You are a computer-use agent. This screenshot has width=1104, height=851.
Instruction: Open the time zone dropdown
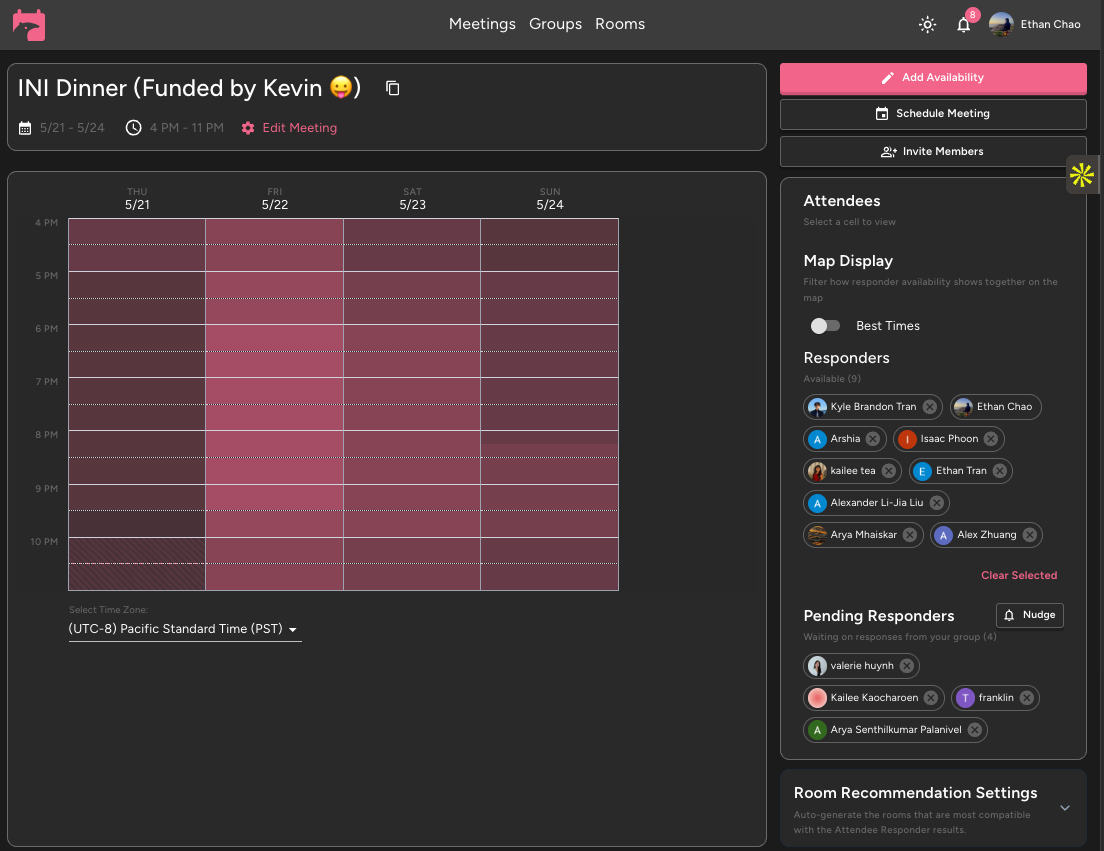[x=184, y=629]
